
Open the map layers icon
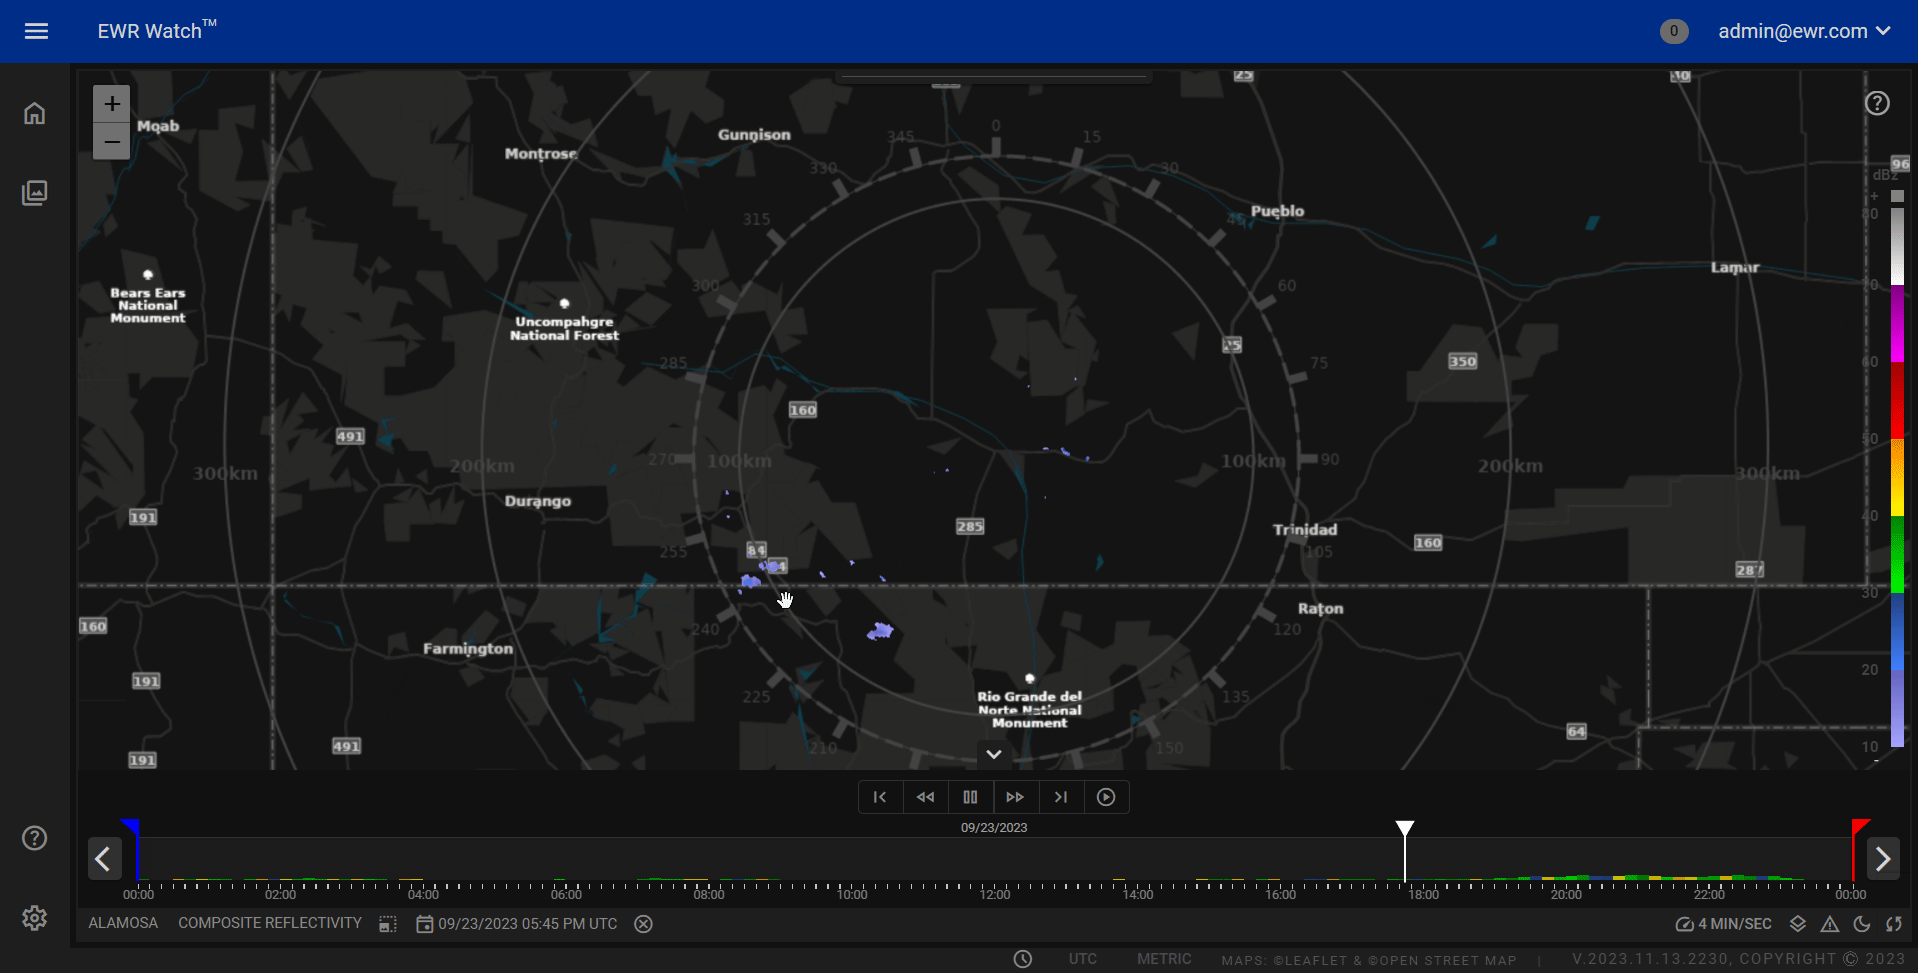click(1798, 924)
